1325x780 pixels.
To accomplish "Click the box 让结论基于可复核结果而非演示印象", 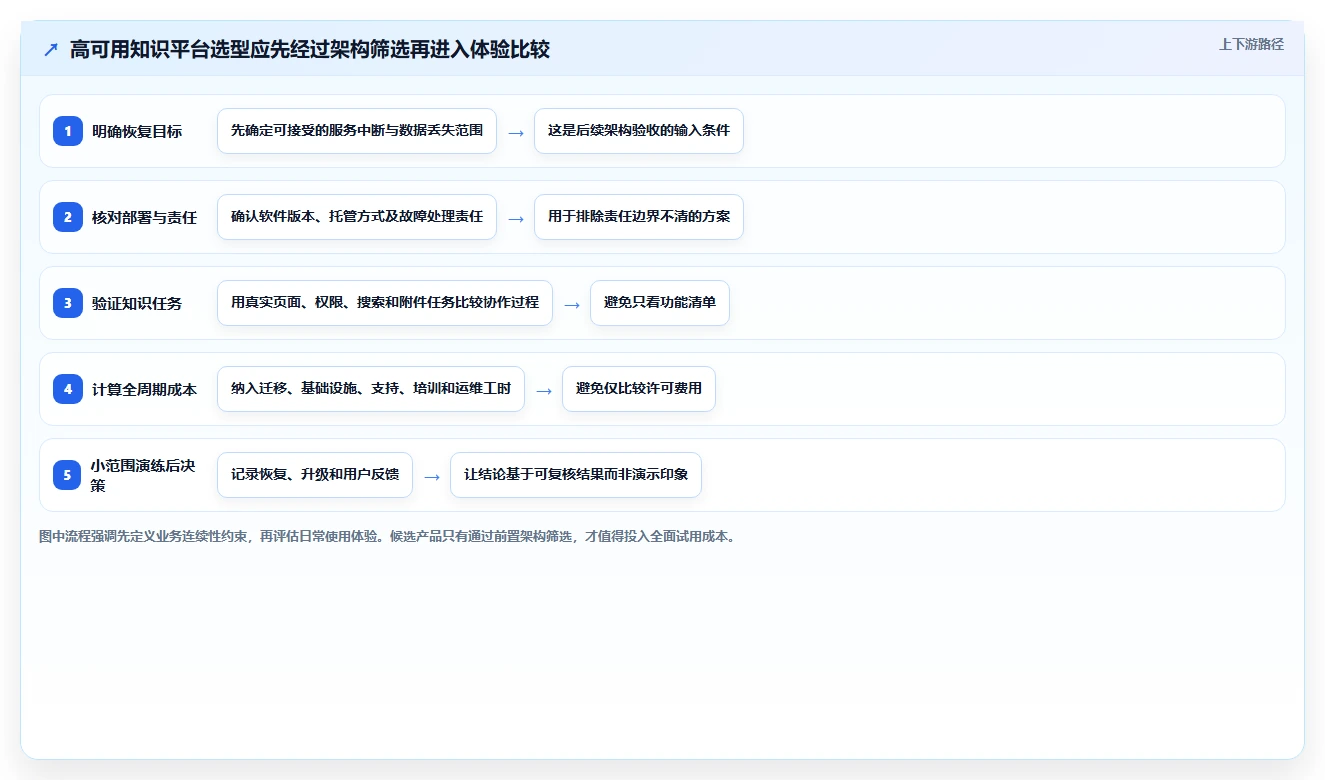I will [576, 475].
